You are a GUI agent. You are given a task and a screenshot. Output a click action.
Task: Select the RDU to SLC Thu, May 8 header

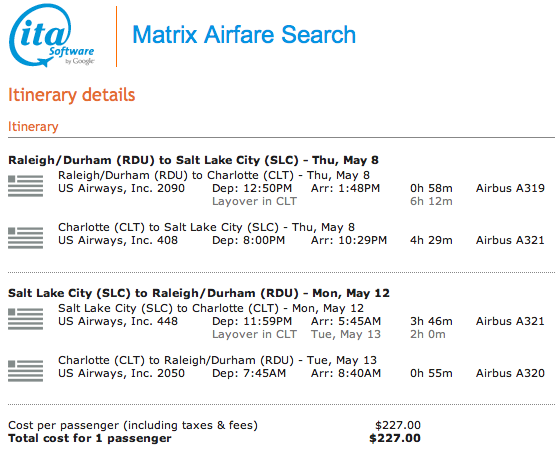click(x=193, y=160)
